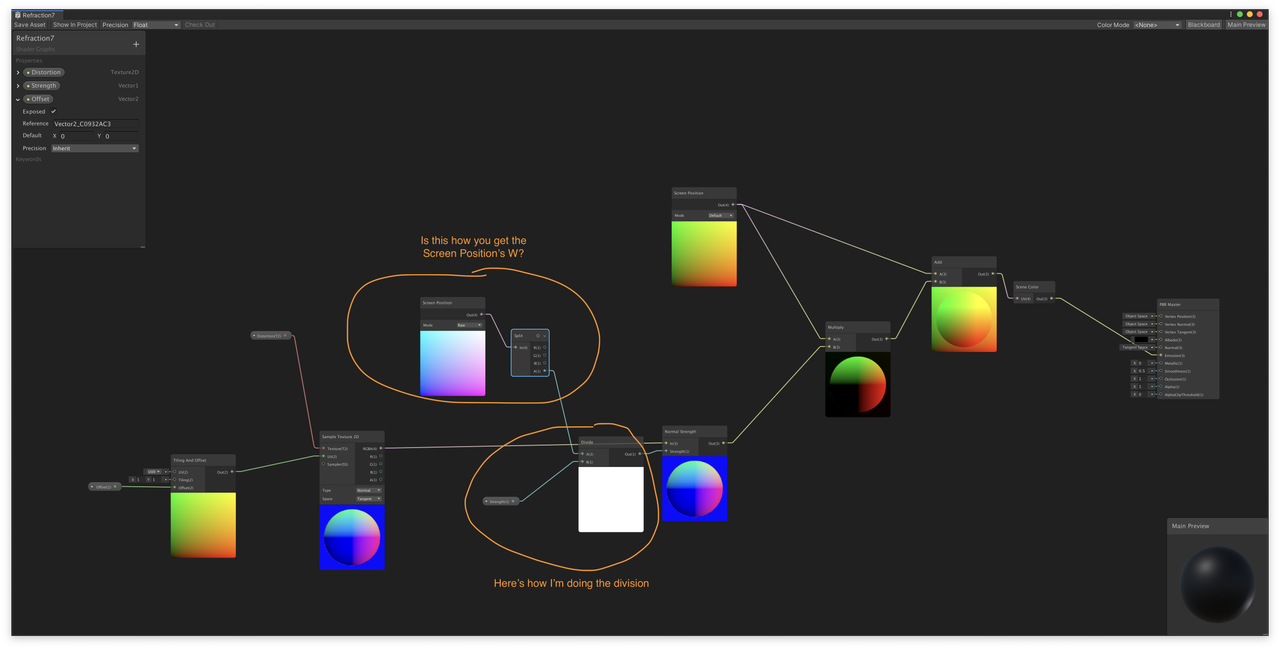Click the In(4) input port on Split

coord(516,347)
